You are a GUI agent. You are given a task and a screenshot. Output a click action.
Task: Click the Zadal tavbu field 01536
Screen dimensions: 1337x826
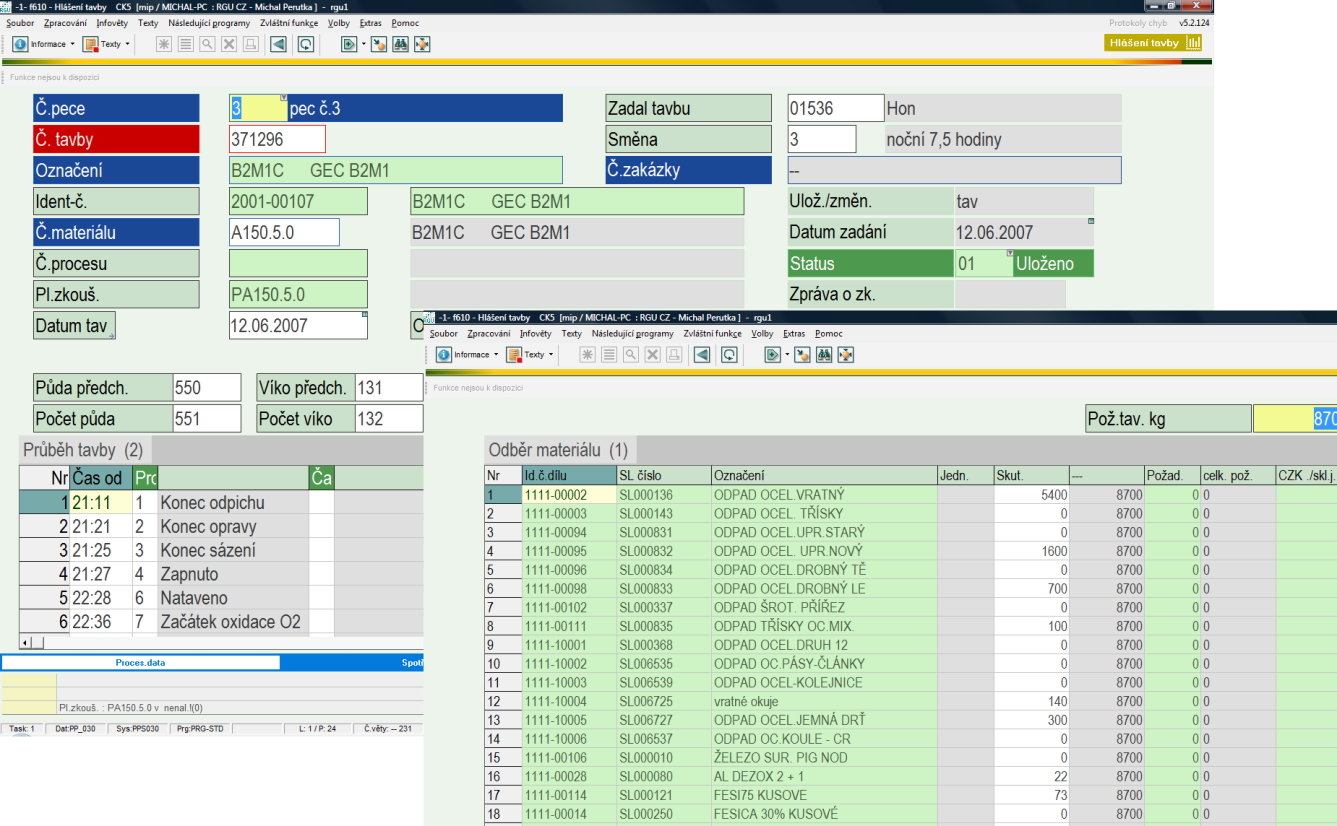pos(836,108)
